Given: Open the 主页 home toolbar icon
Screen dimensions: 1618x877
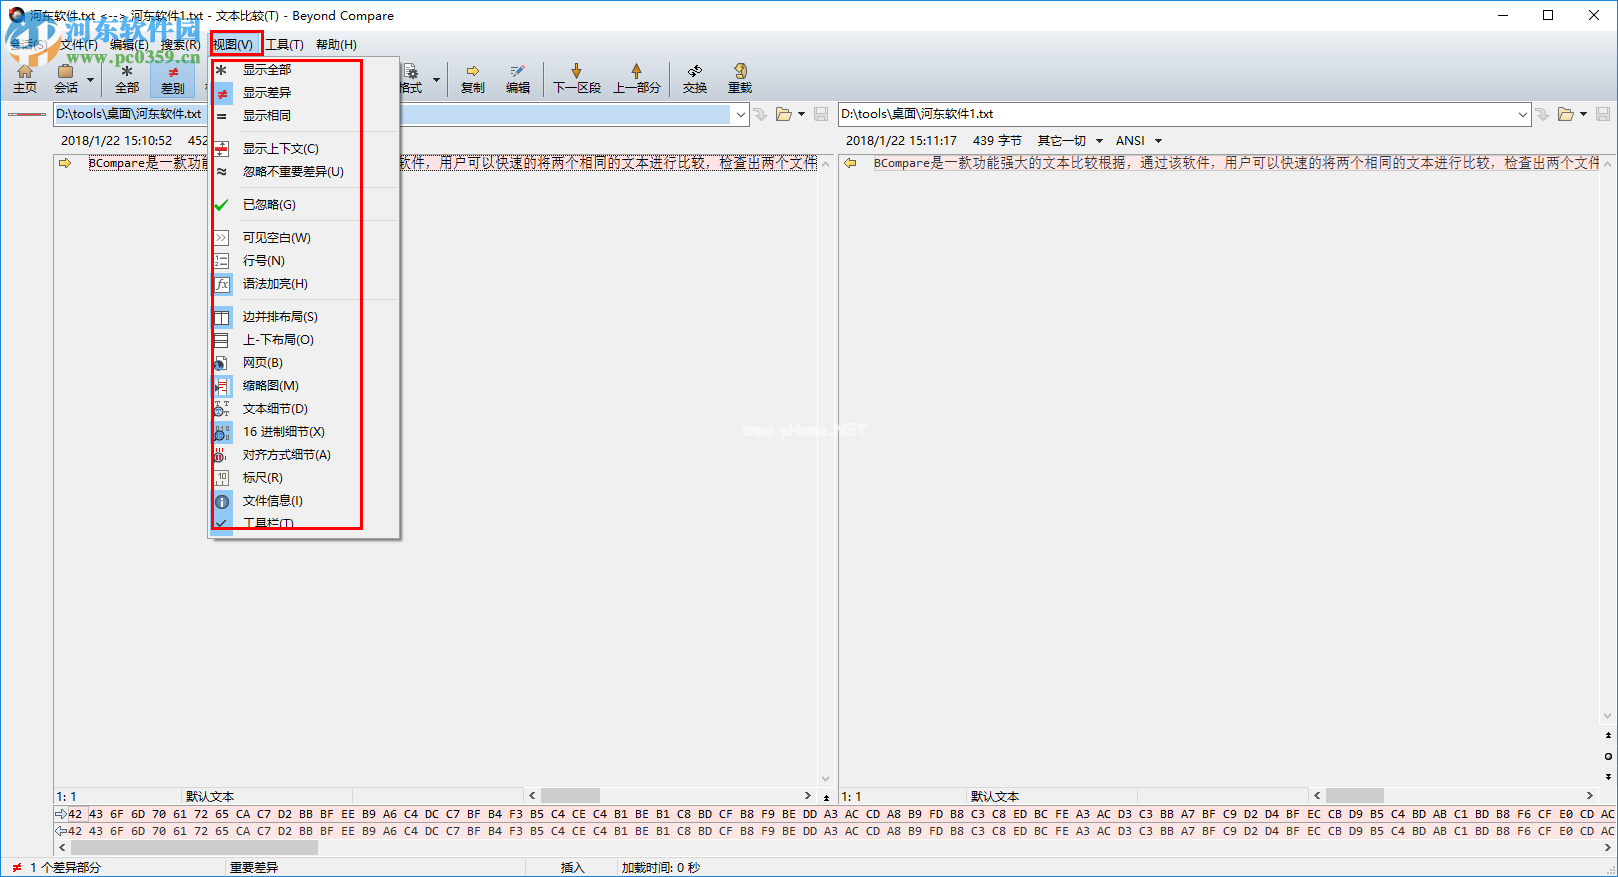Looking at the screenshot, I should tap(25, 79).
